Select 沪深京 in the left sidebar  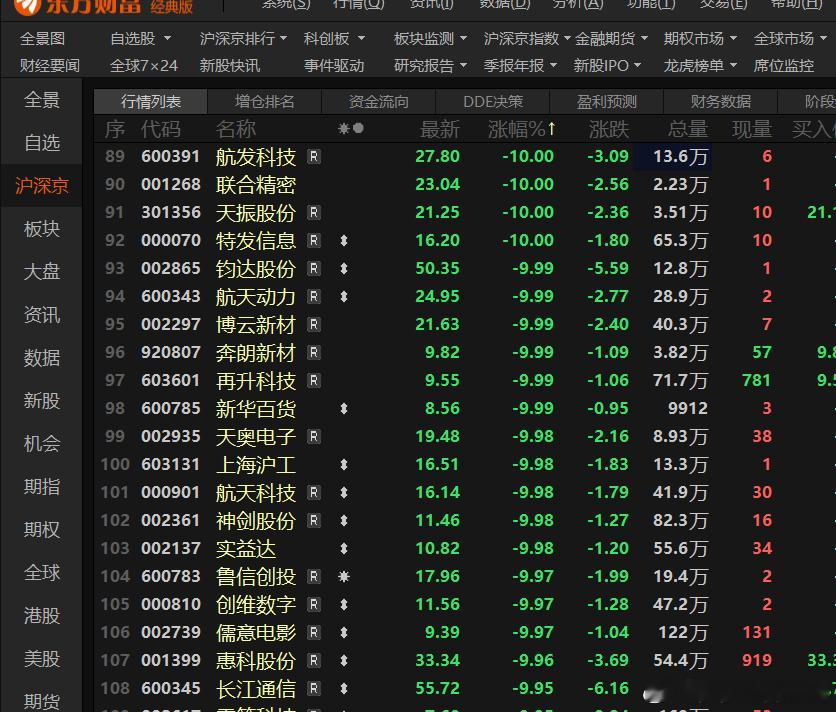42,186
